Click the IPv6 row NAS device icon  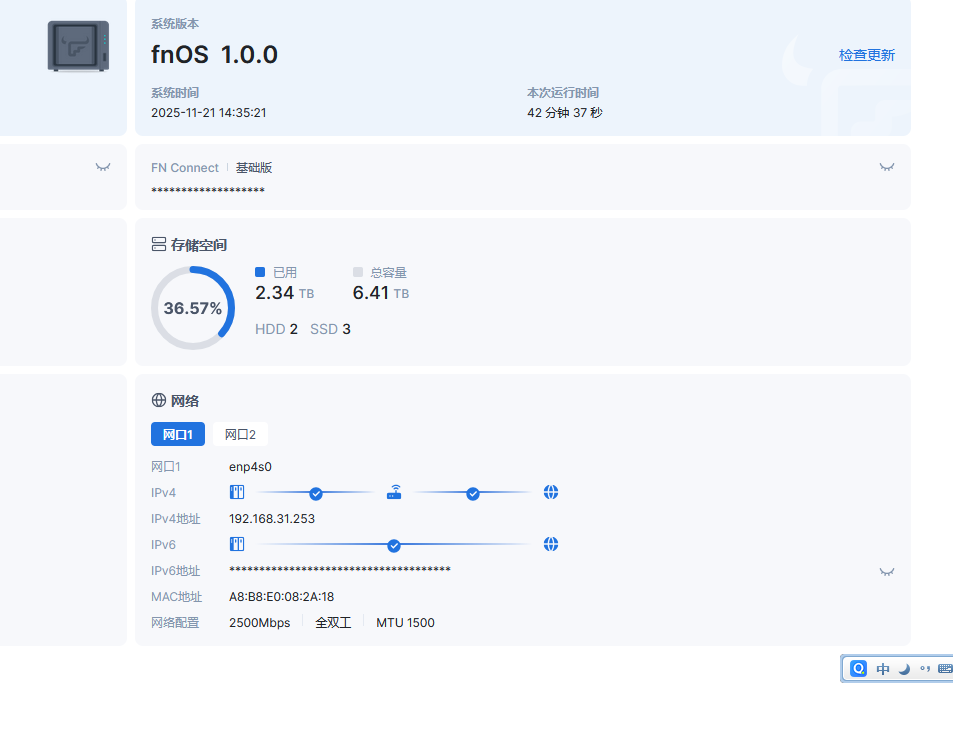pos(237,544)
